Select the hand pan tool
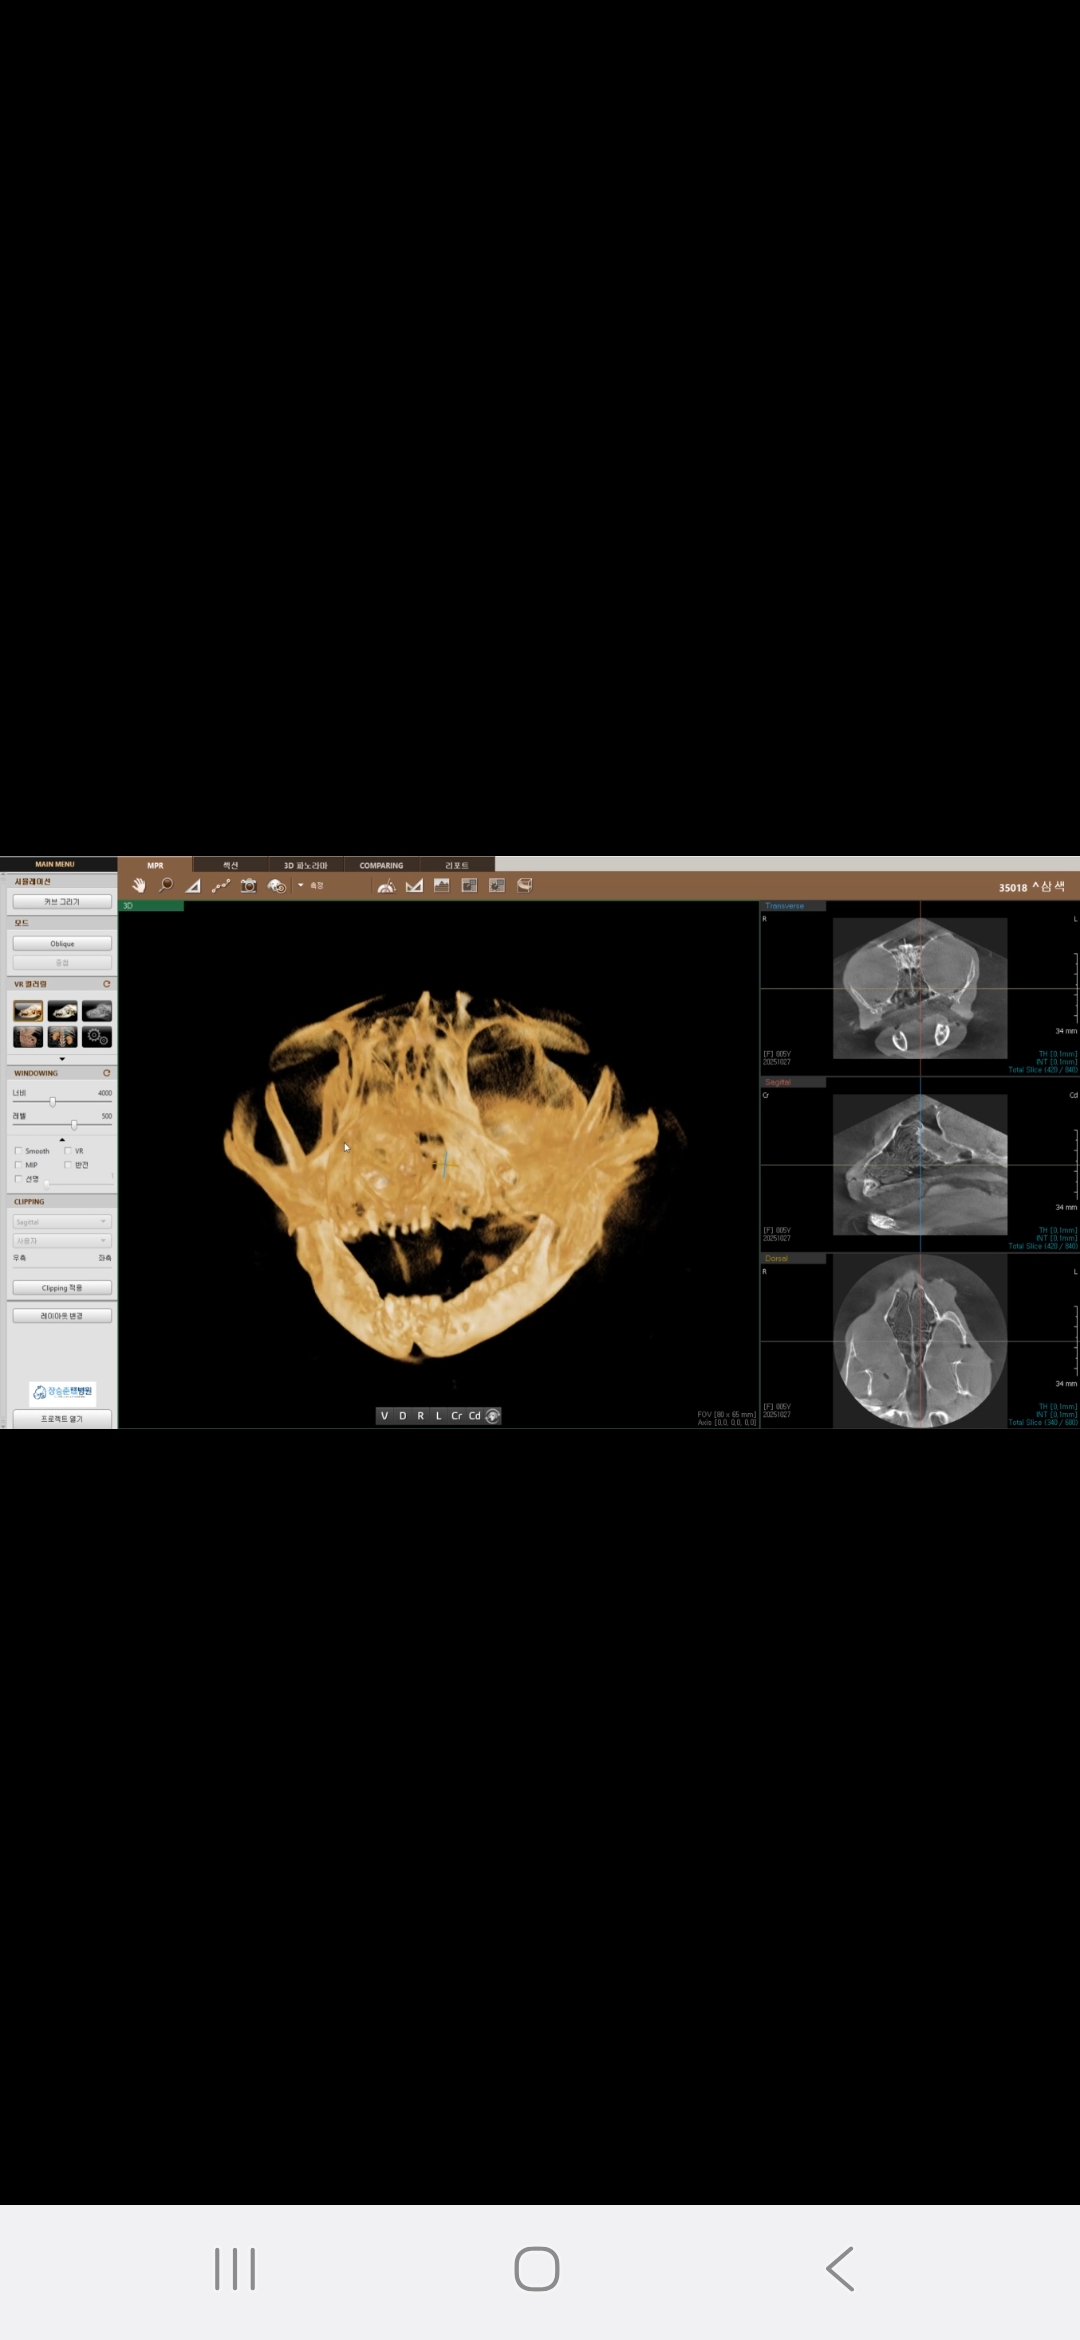Screen dimensions: 1080x2340 tap(139, 885)
